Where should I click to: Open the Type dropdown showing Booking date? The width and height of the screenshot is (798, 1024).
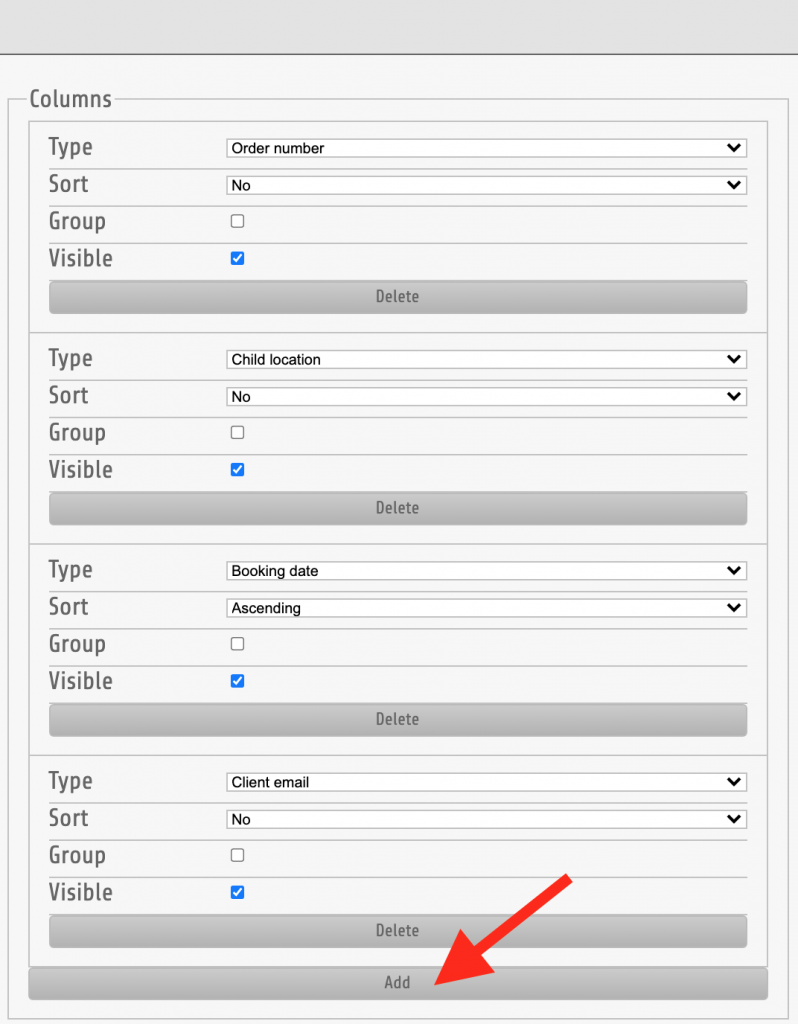tap(487, 571)
